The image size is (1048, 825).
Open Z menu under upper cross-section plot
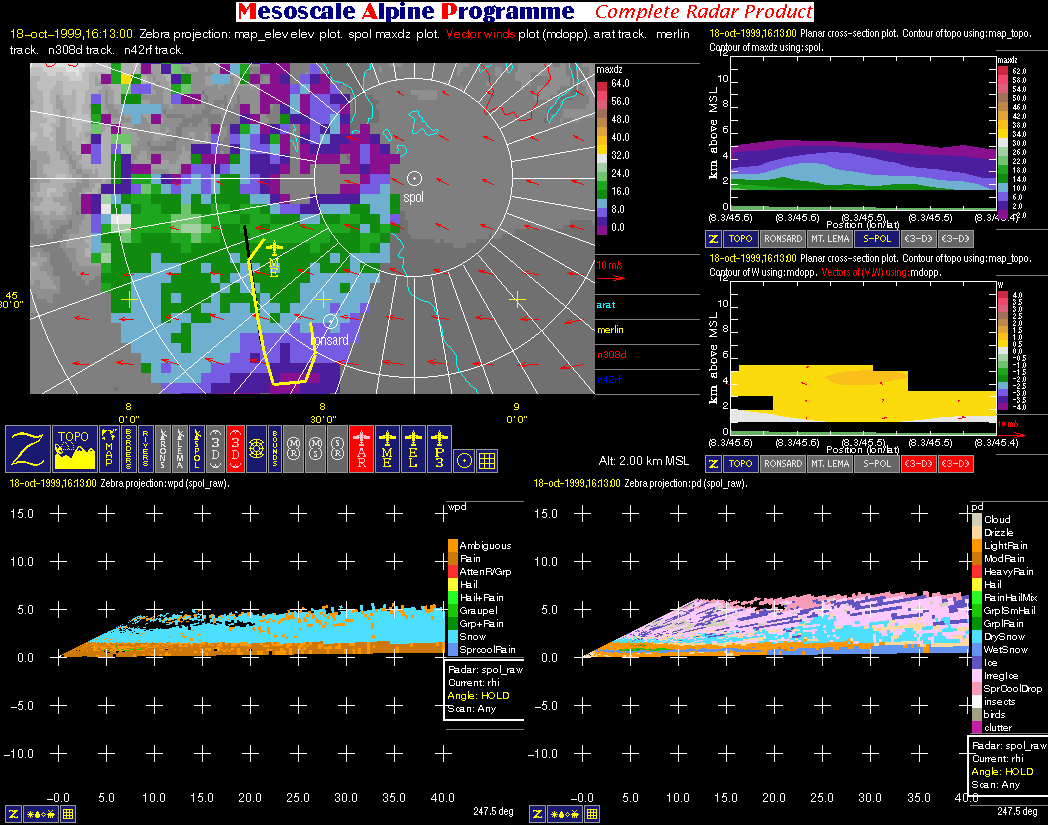point(713,239)
